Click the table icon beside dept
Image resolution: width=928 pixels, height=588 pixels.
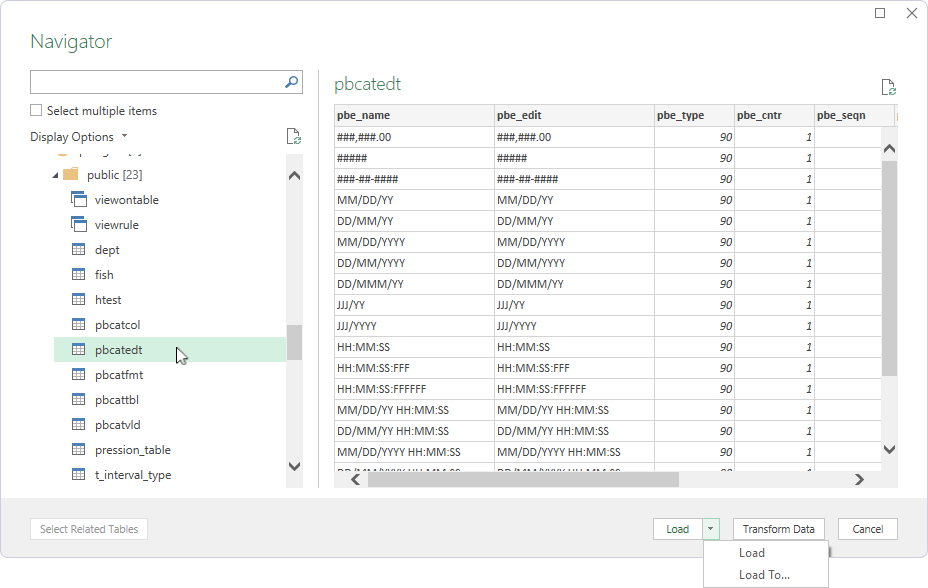78,249
